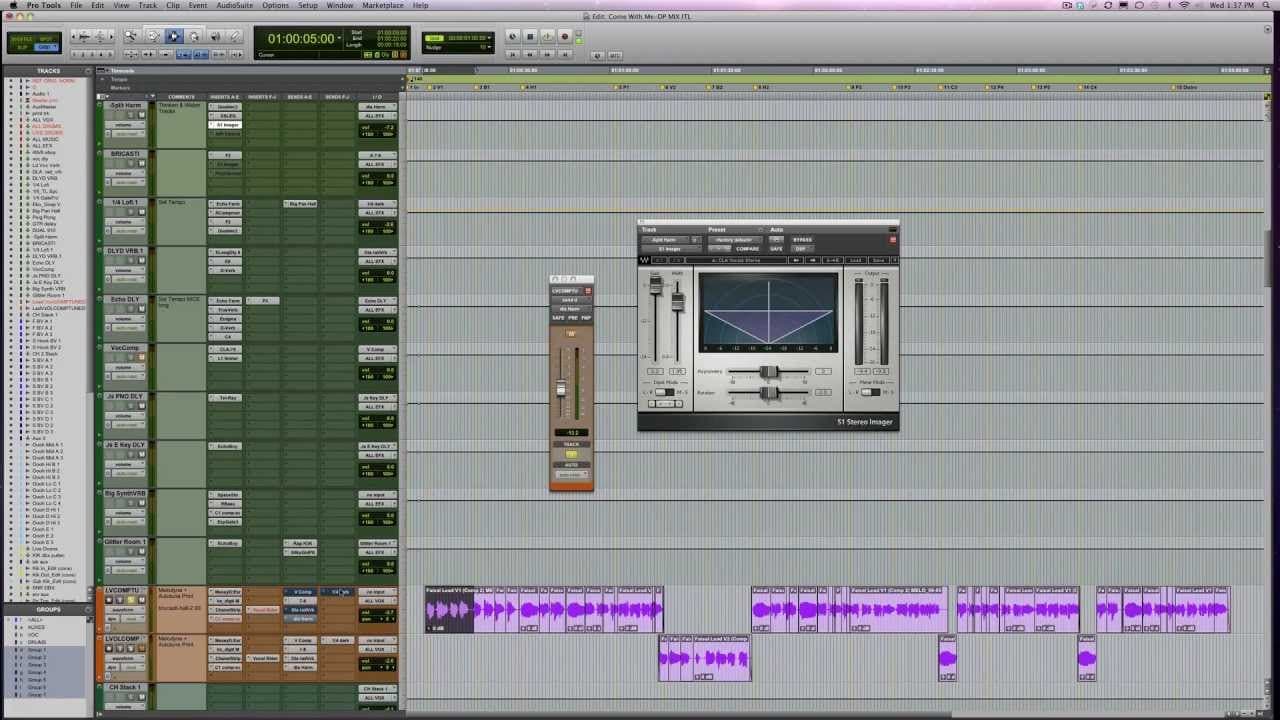1280x720 pixels.
Task: Open the AudioSuite menu
Action: [235, 5]
